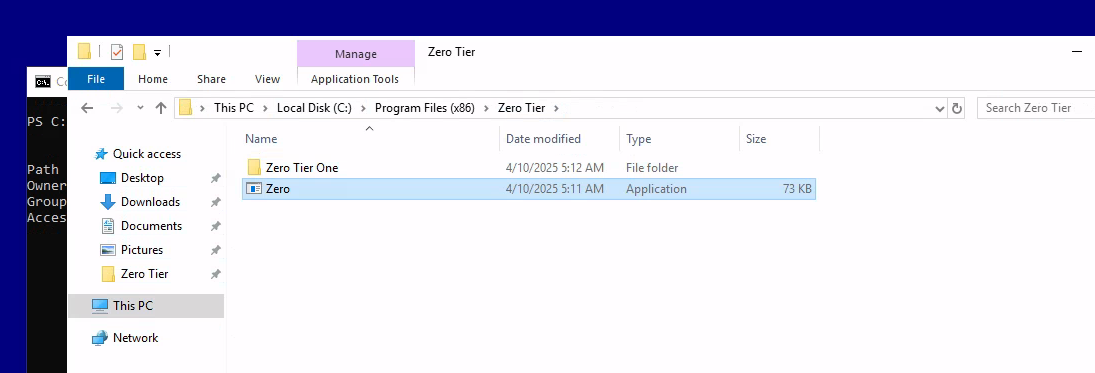Open Desktop in Quick access
The width and height of the screenshot is (1095, 373).
pyautogui.click(x=142, y=177)
